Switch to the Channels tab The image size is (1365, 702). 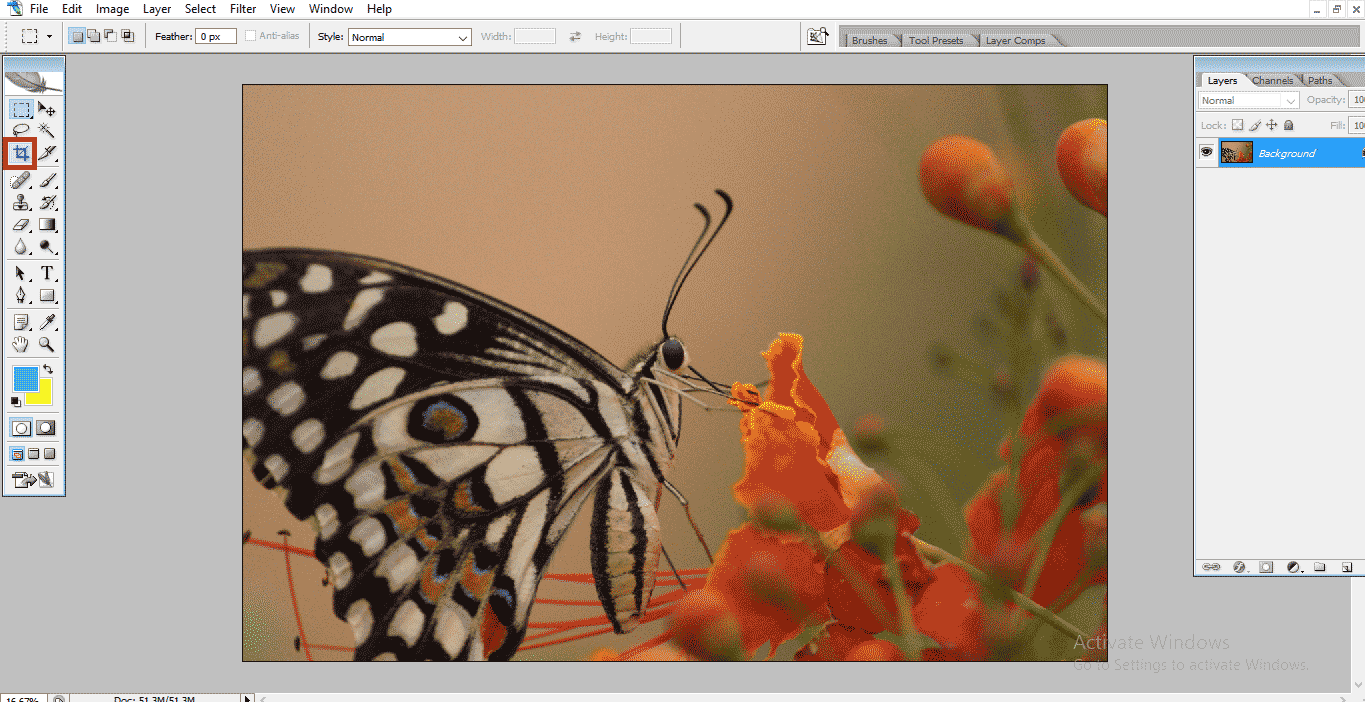click(x=1272, y=79)
